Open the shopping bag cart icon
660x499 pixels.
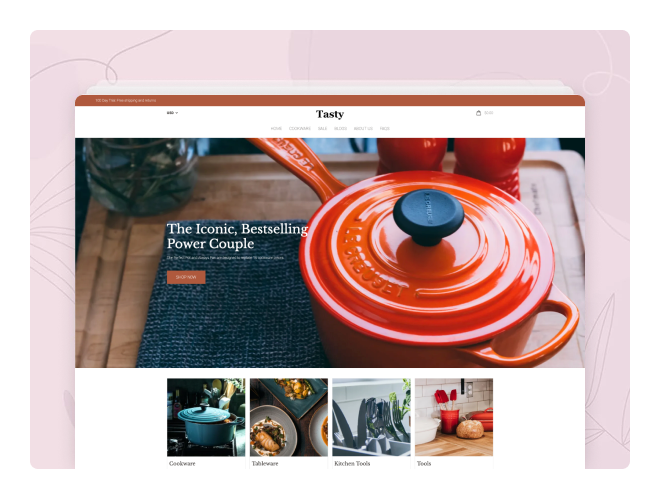[478, 113]
